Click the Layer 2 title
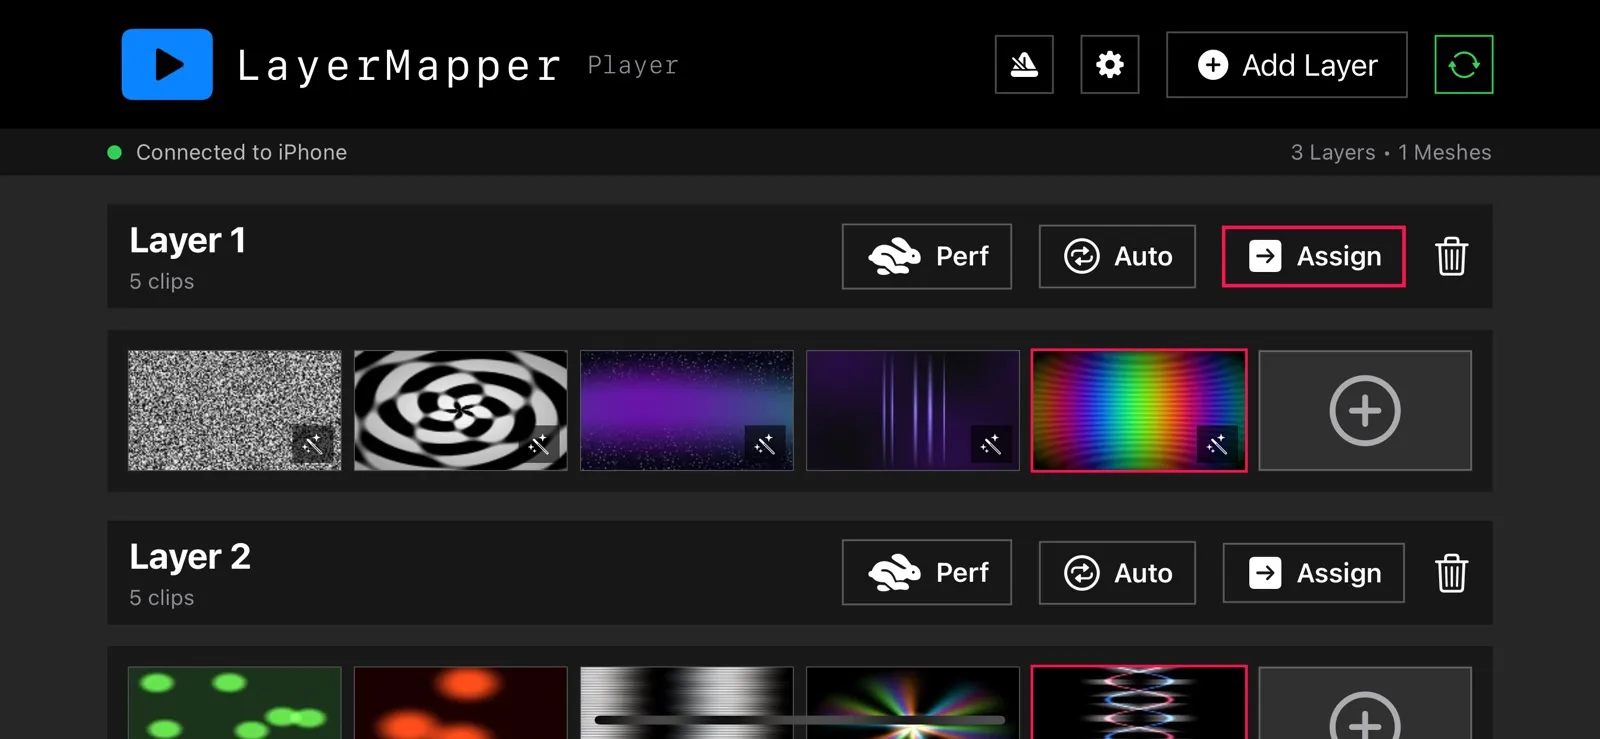 point(190,557)
